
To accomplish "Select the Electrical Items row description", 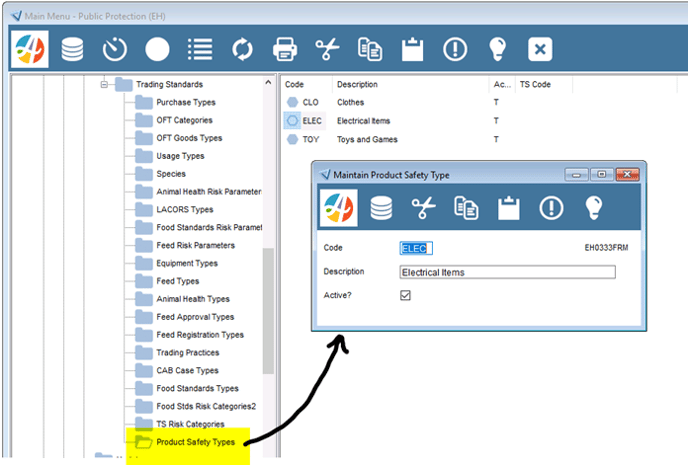I will coord(363,121).
